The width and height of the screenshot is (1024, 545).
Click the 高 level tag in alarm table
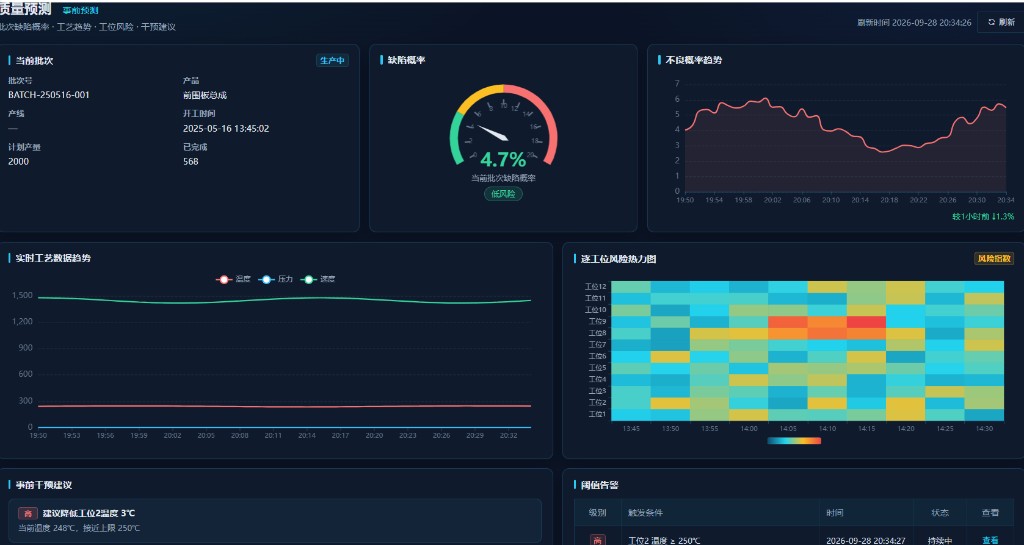597,540
